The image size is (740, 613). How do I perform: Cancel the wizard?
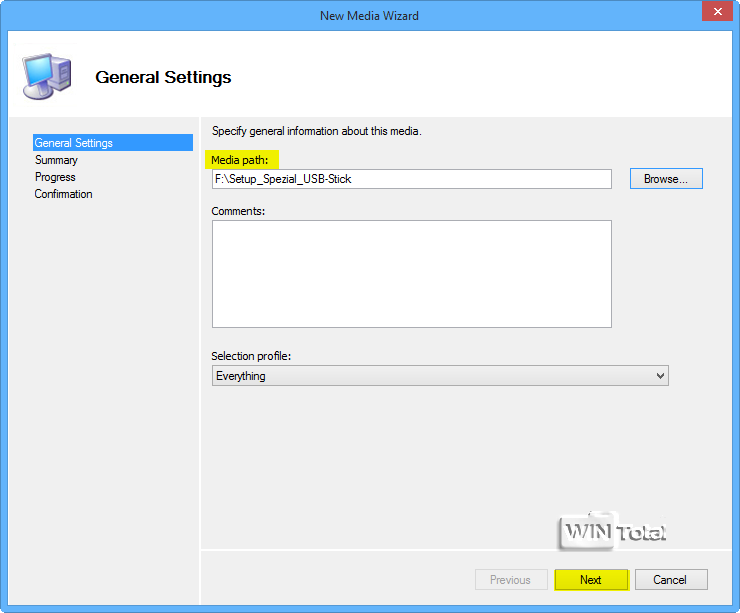[670, 580]
